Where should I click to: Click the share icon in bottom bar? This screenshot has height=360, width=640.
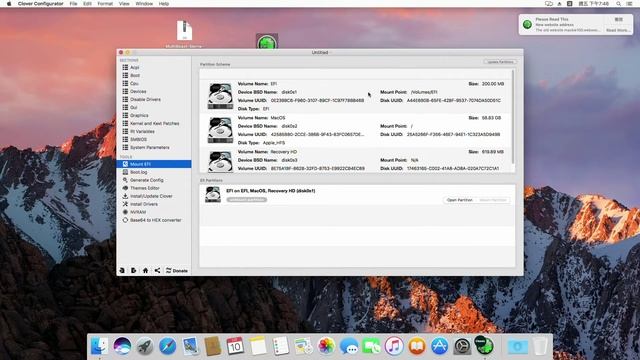(157, 271)
